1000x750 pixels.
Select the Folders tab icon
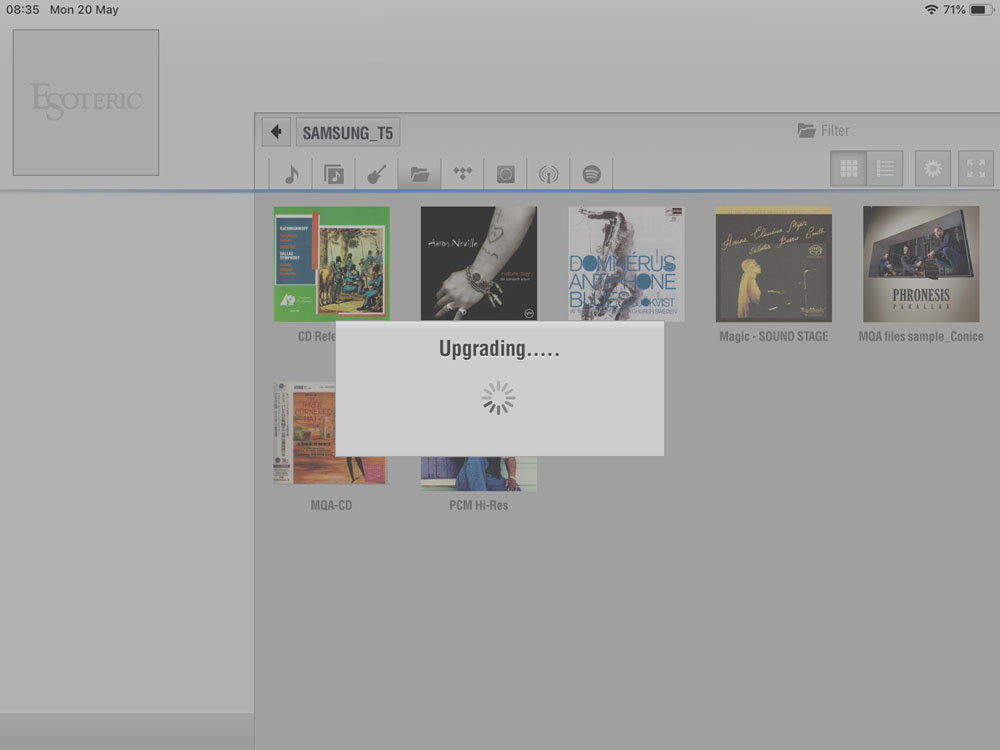[x=419, y=174]
